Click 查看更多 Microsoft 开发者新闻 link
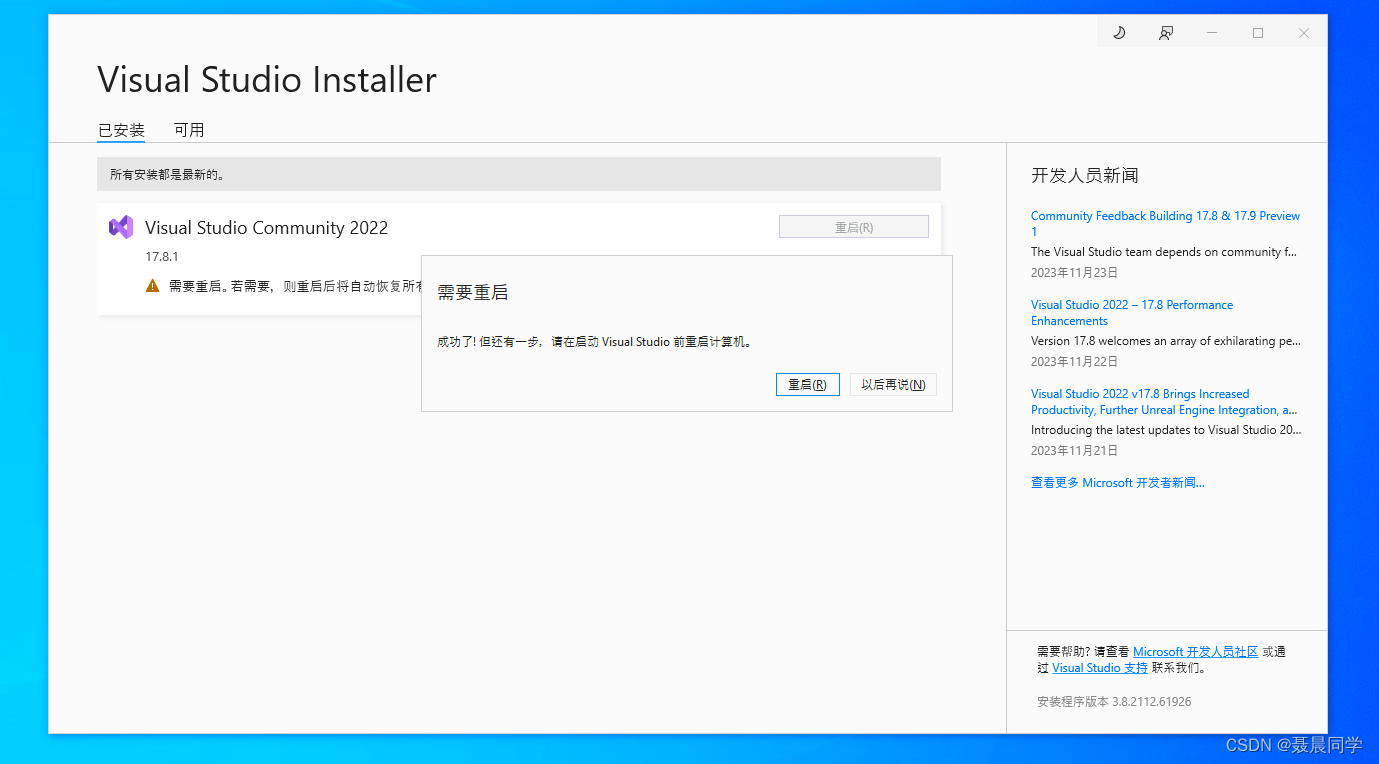This screenshot has width=1379, height=764. (x=1117, y=482)
